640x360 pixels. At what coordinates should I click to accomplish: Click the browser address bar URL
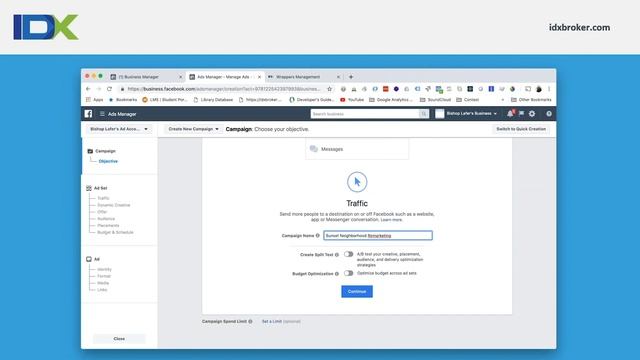coord(224,89)
